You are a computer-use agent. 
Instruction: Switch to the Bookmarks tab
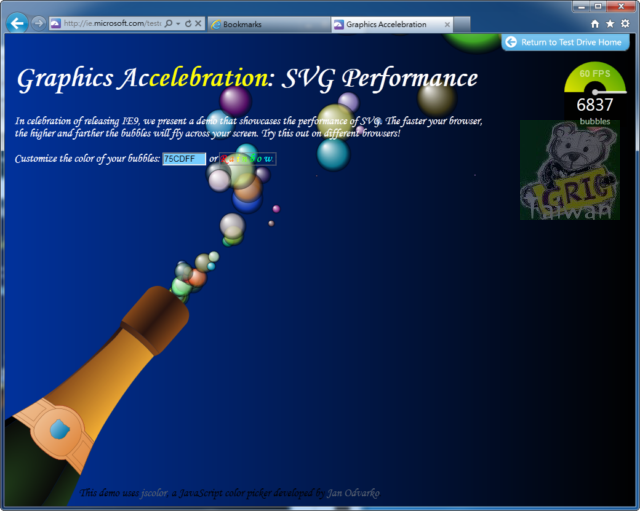(x=269, y=24)
